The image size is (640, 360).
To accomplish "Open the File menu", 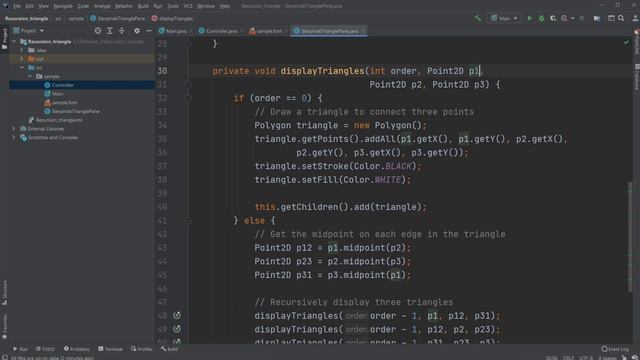I will (x=17, y=6).
